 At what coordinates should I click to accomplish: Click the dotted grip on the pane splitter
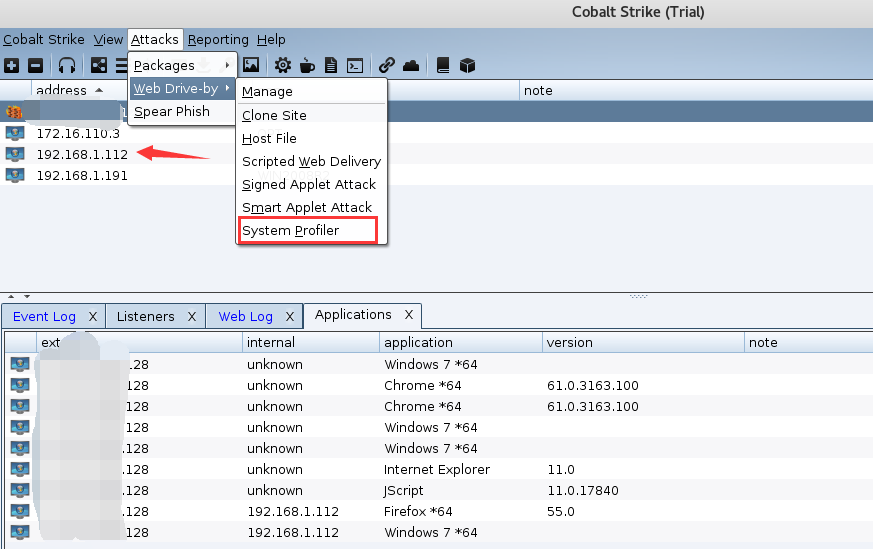[x=639, y=296]
